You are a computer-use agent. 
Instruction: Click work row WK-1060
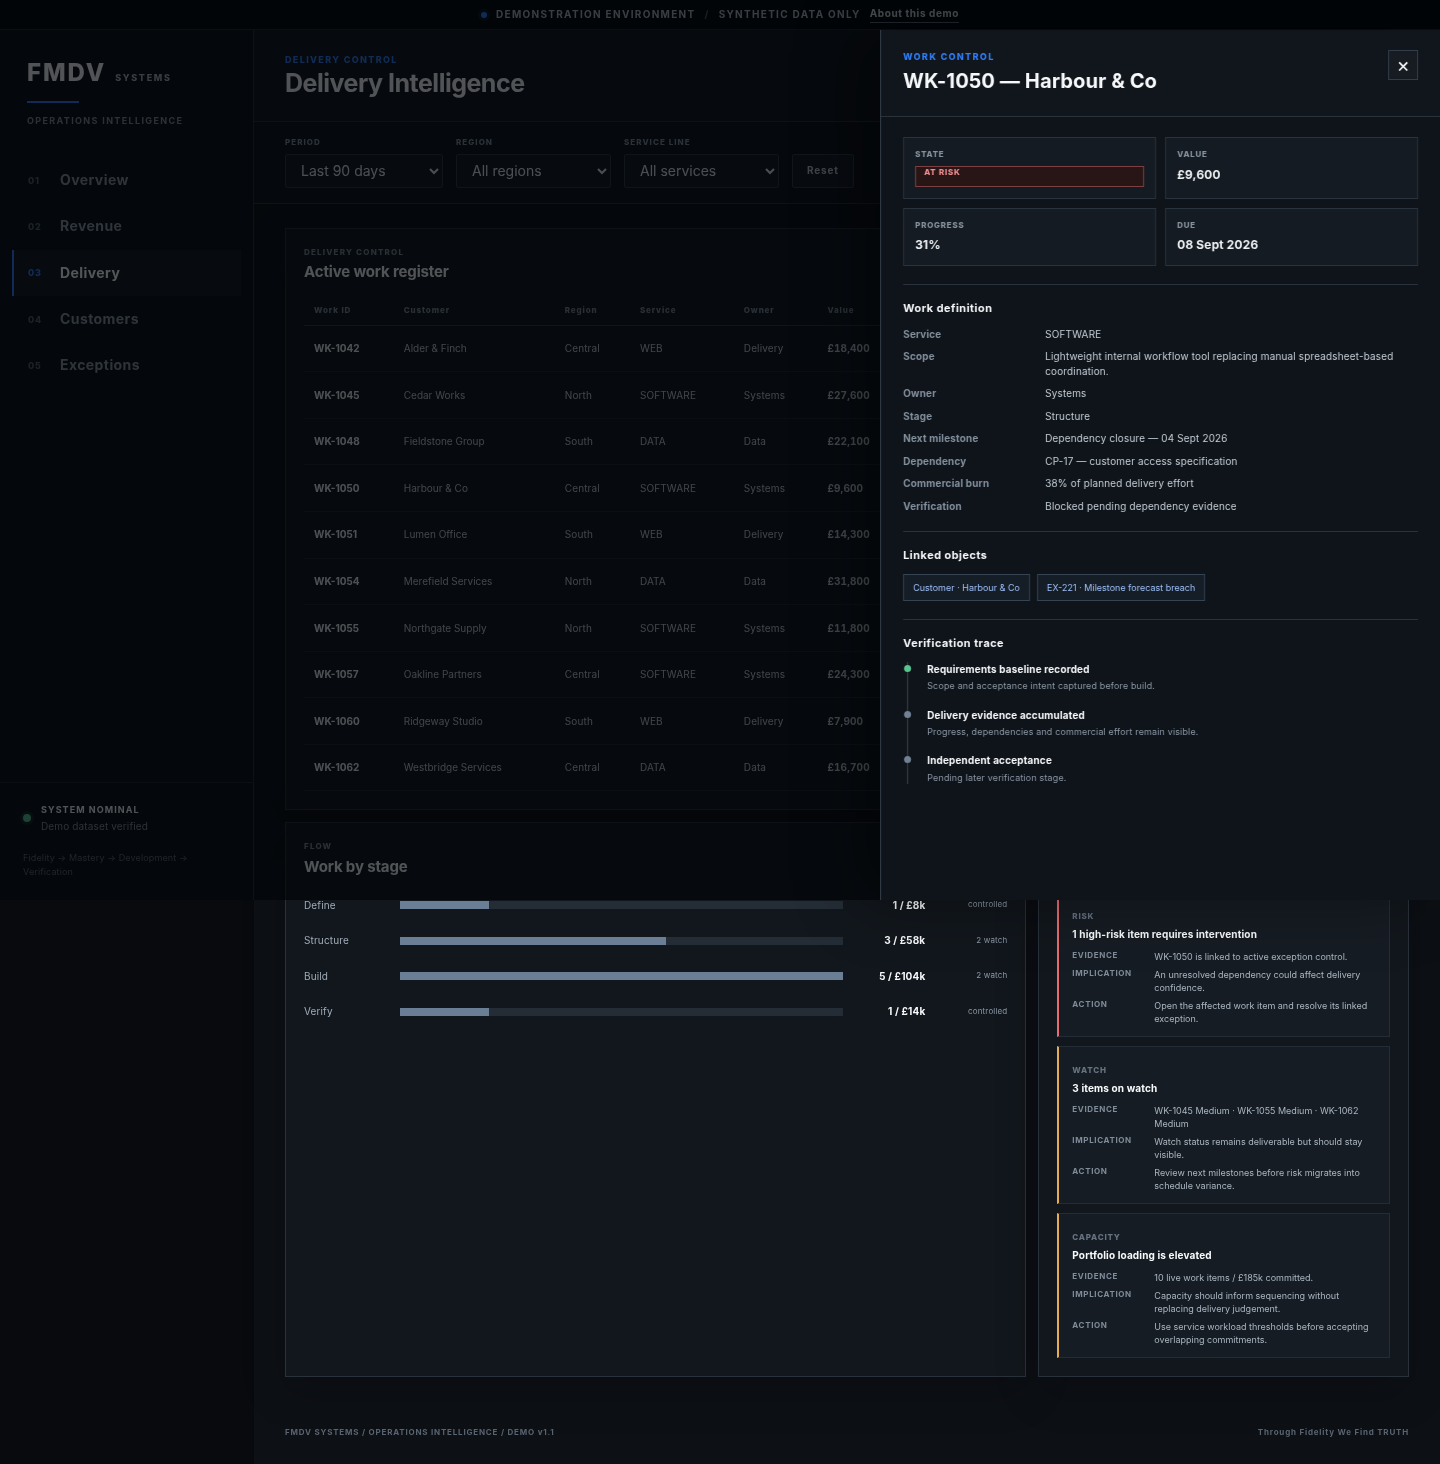[x=592, y=721]
